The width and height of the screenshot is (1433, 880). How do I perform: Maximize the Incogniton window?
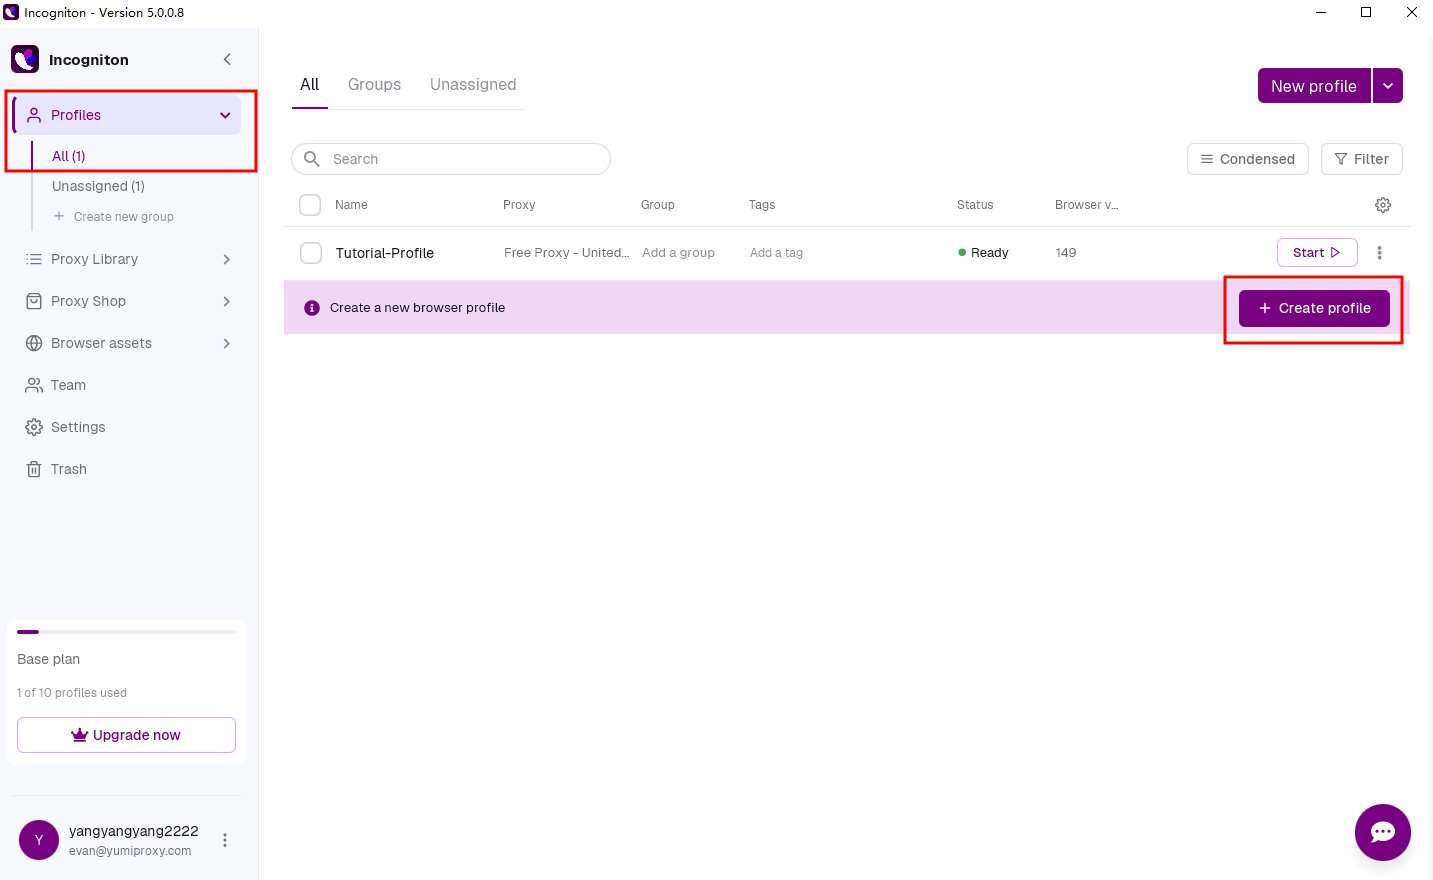[1366, 12]
